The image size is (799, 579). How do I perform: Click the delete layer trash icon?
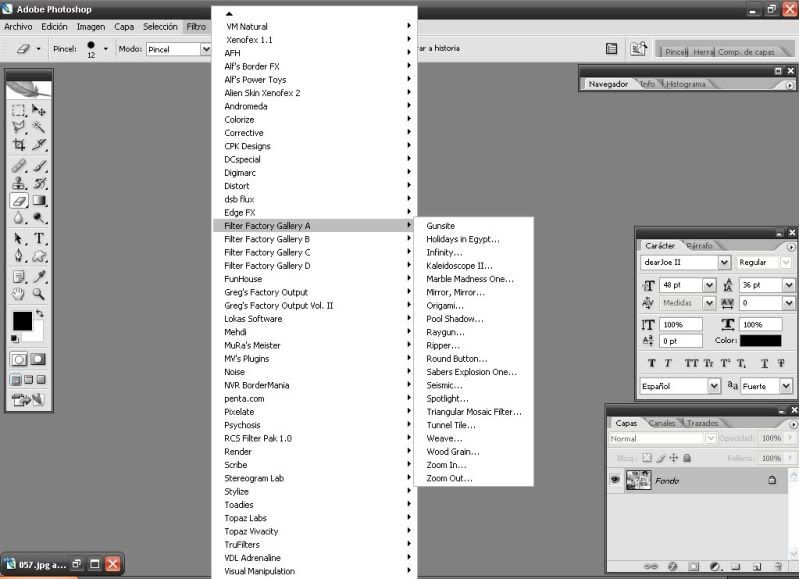coord(778,566)
